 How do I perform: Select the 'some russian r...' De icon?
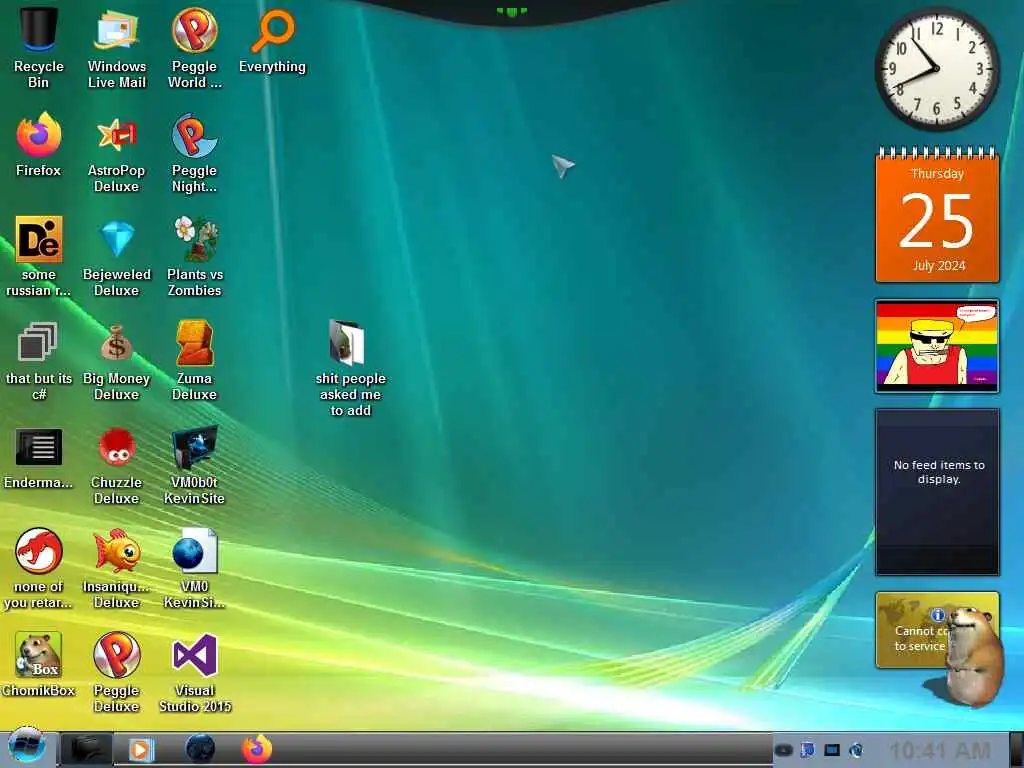point(39,256)
